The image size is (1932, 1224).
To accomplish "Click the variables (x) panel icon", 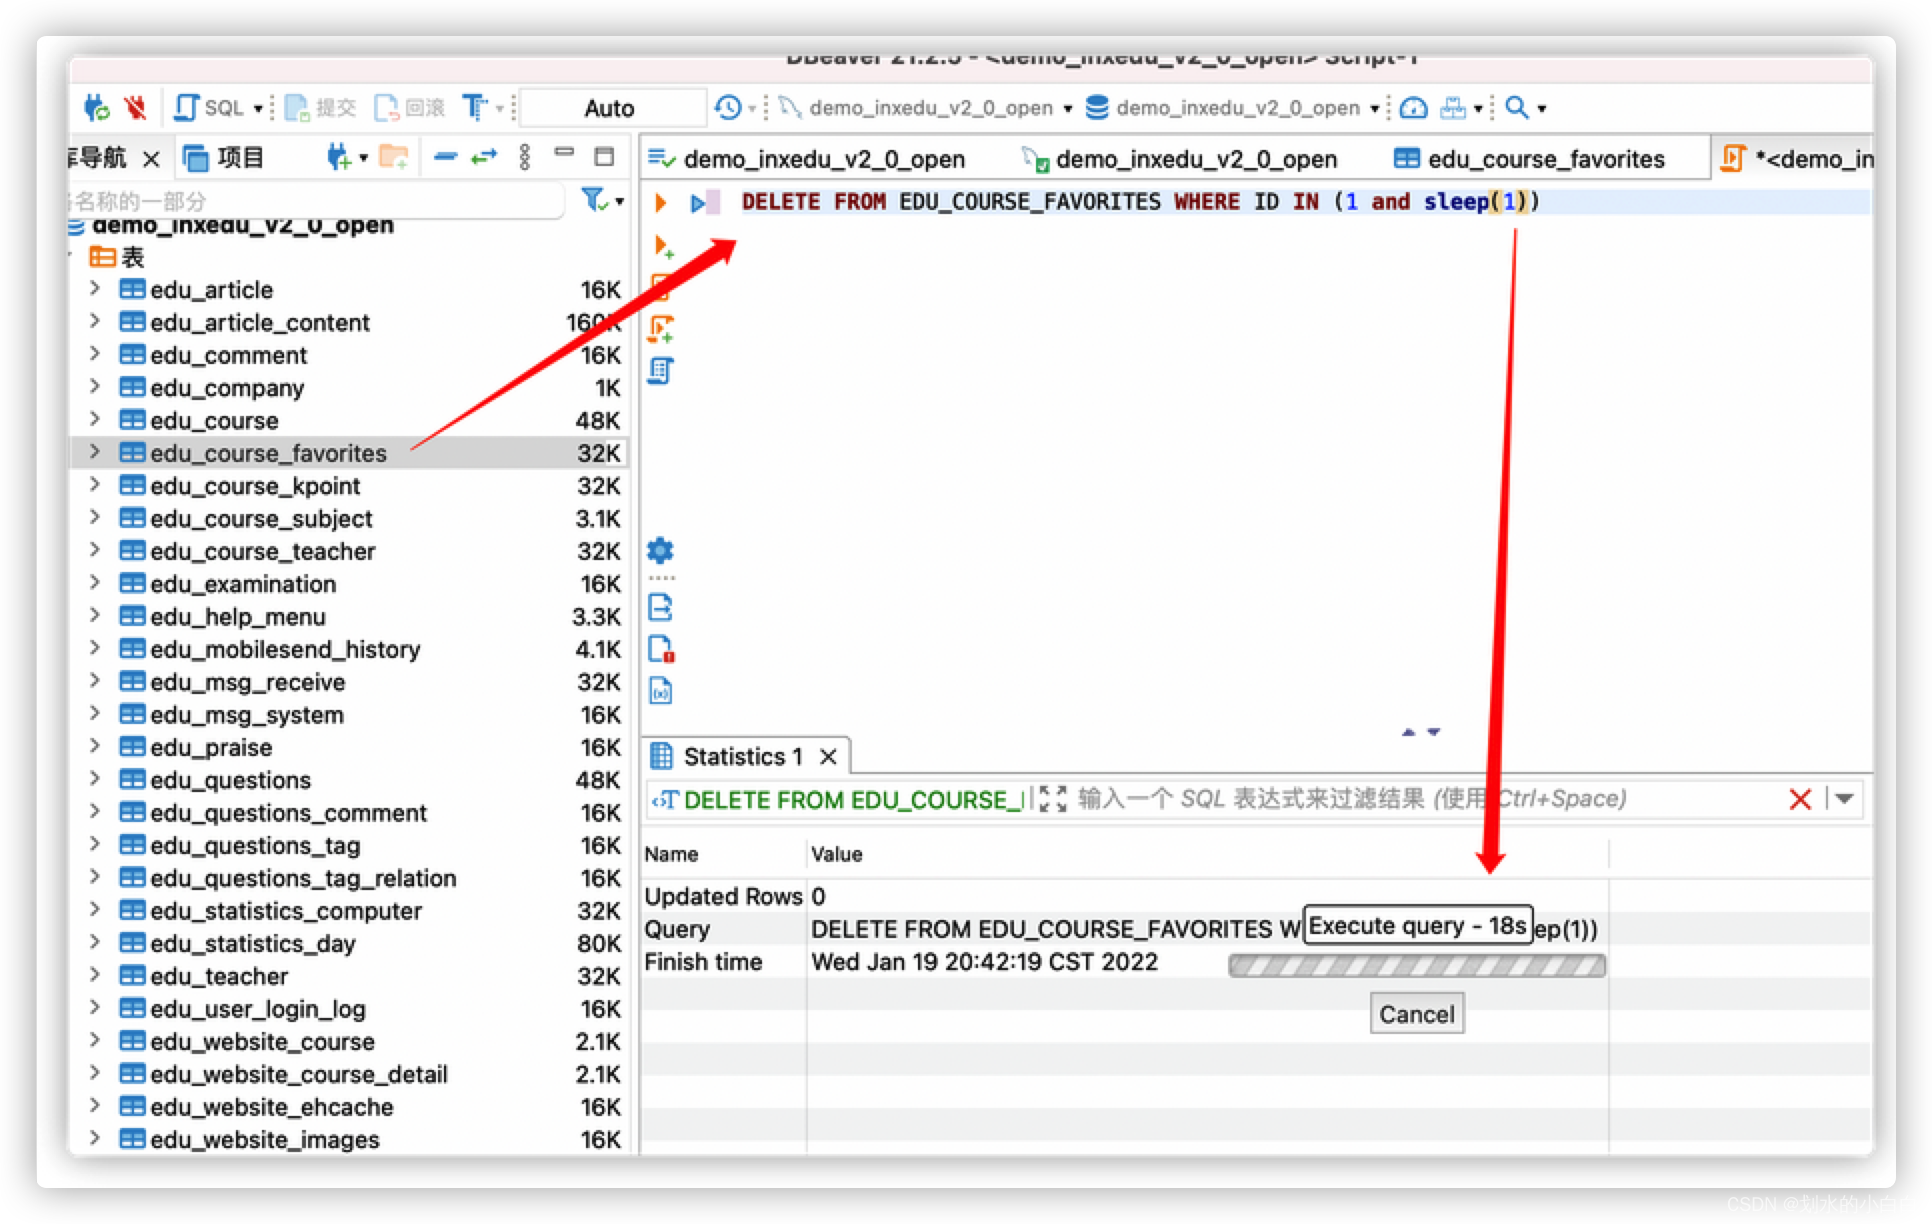I will (661, 691).
